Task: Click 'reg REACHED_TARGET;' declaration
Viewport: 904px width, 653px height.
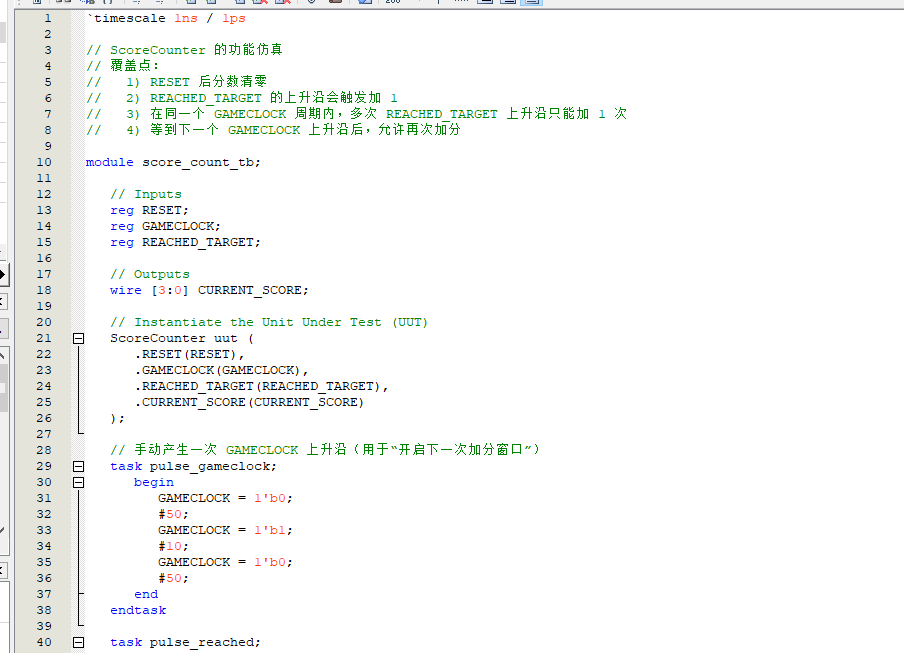Action: (x=185, y=243)
